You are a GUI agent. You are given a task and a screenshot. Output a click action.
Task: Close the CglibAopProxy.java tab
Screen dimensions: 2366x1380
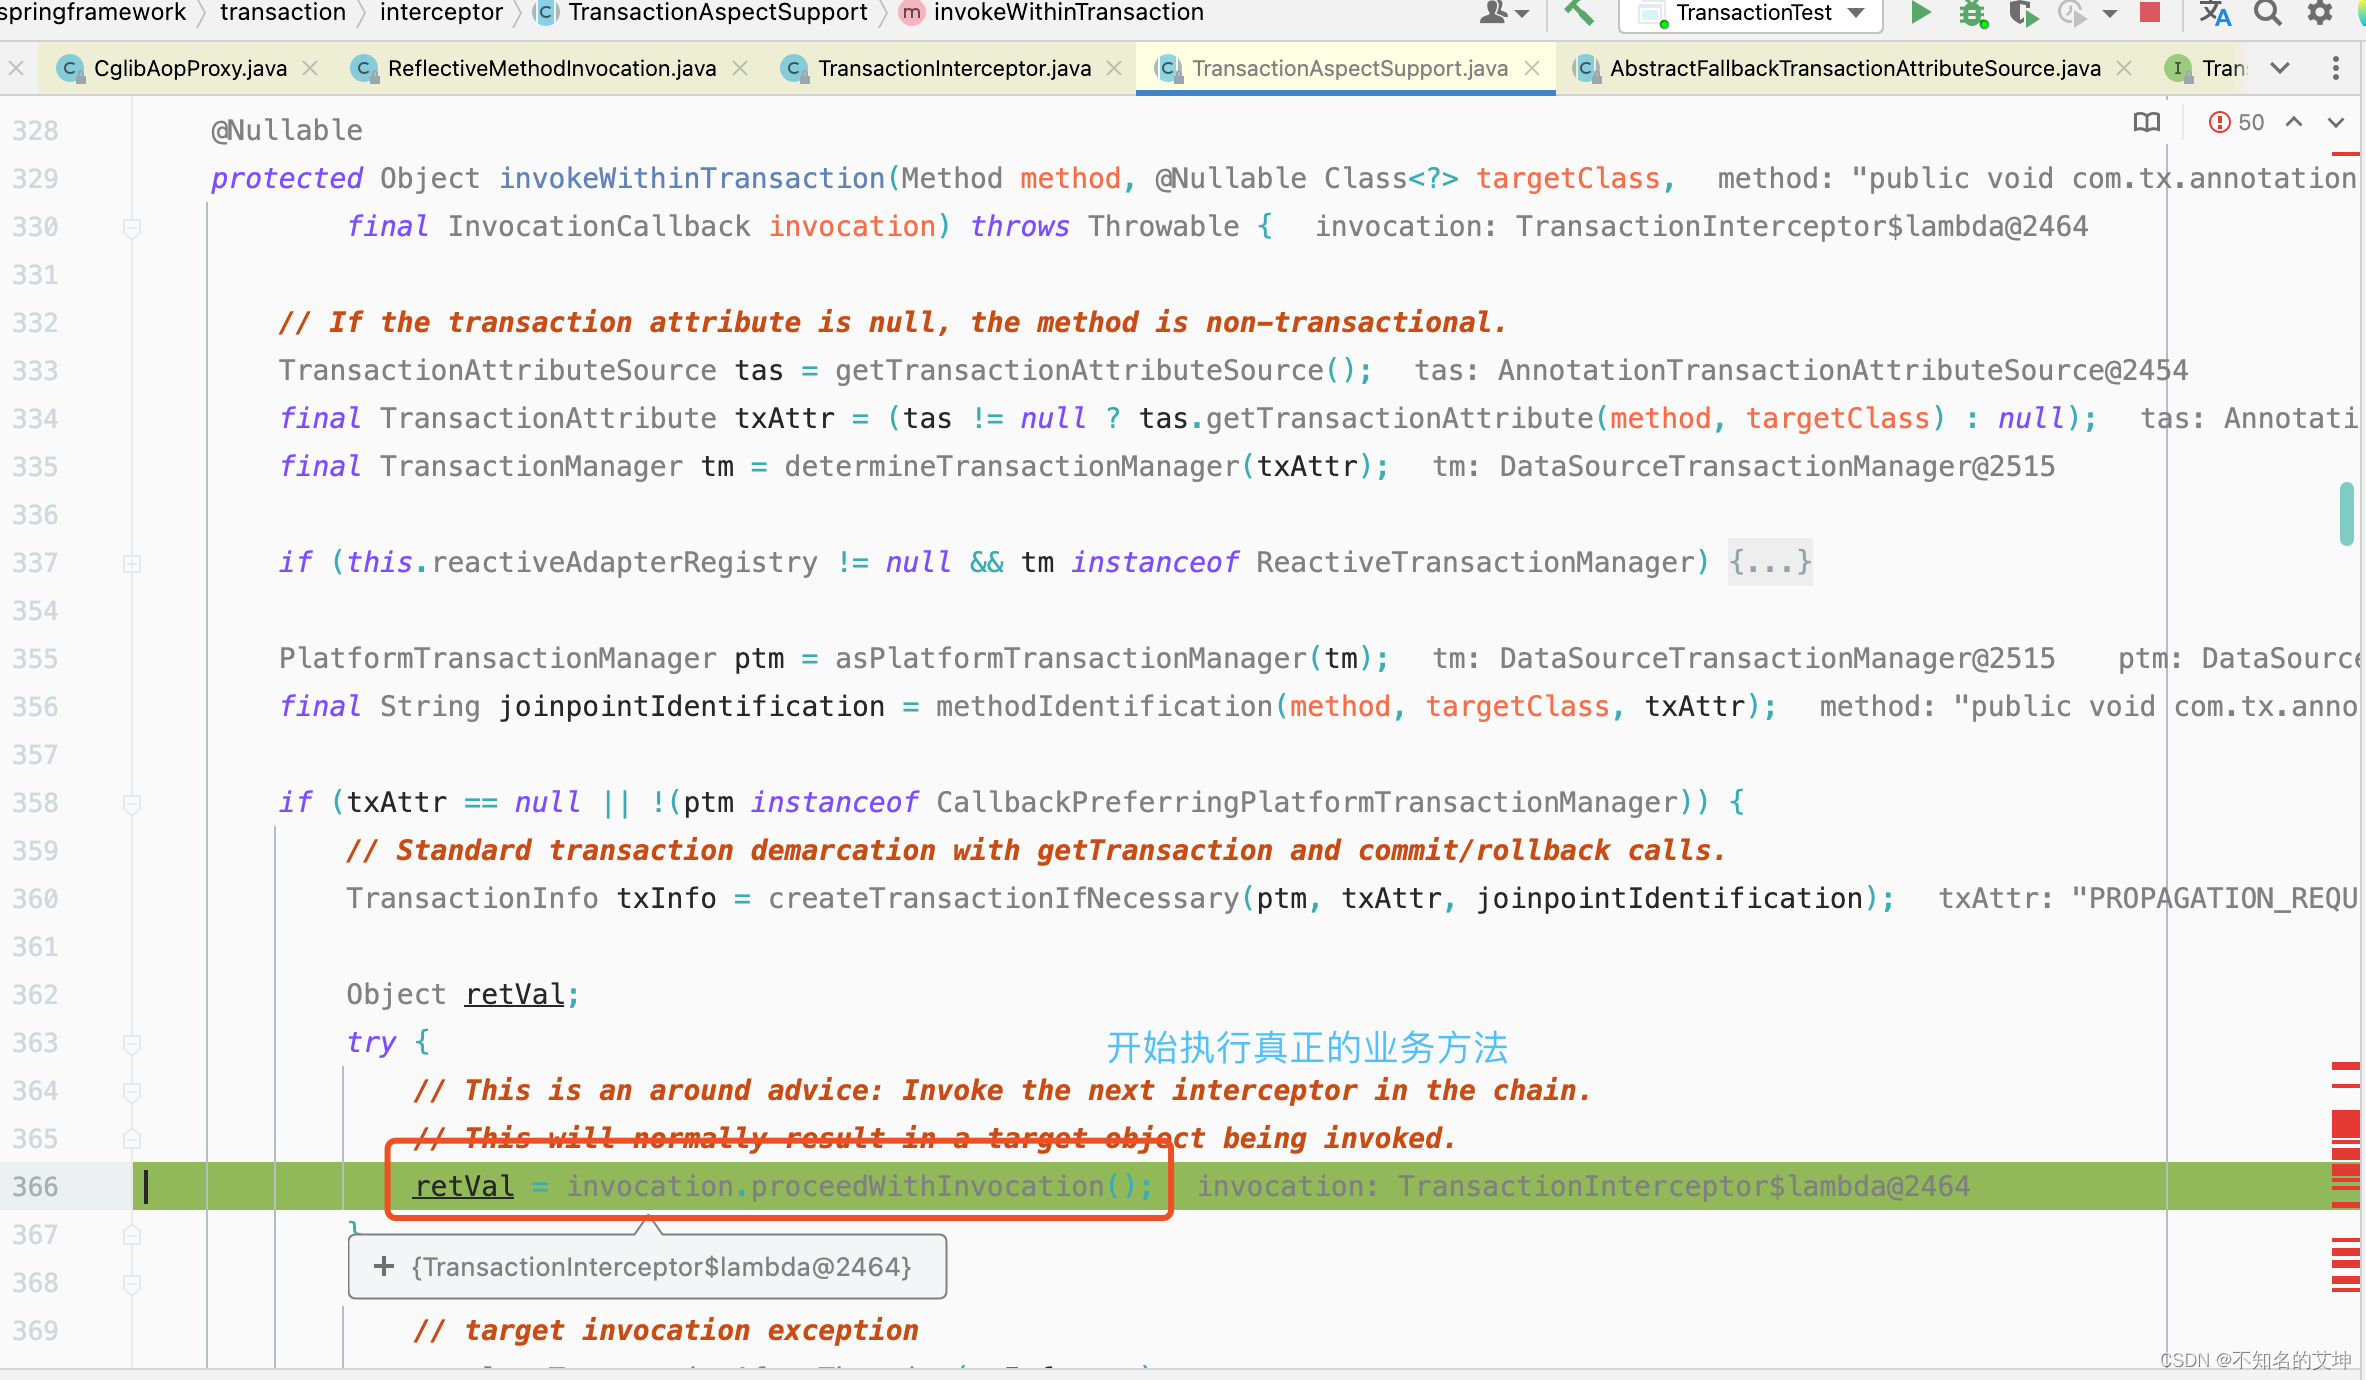[x=310, y=68]
